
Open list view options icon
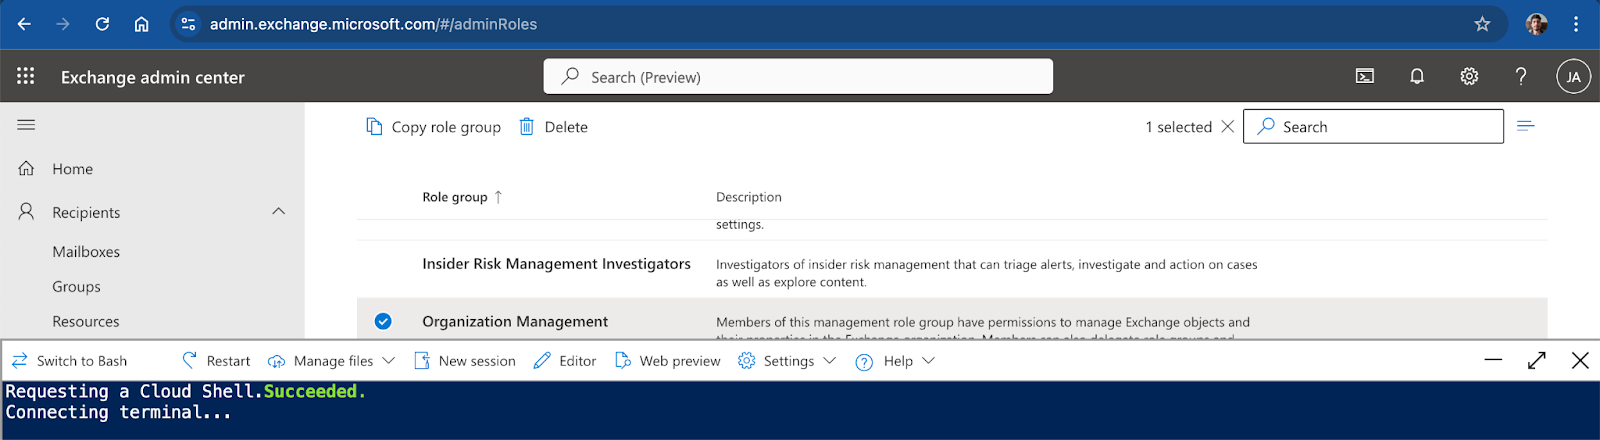1526,126
